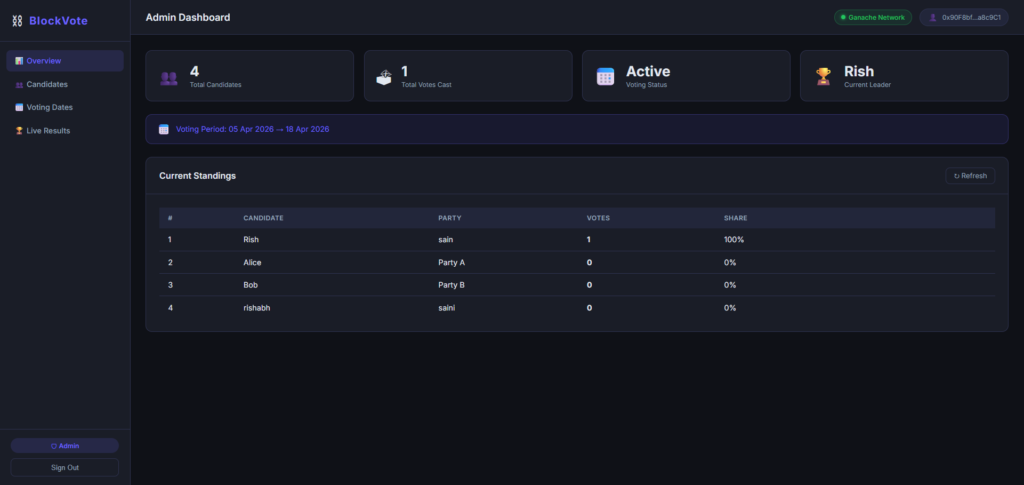Click the calendar icon in Voting Period banner
The height and width of the screenshot is (485, 1024).
point(164,129)
